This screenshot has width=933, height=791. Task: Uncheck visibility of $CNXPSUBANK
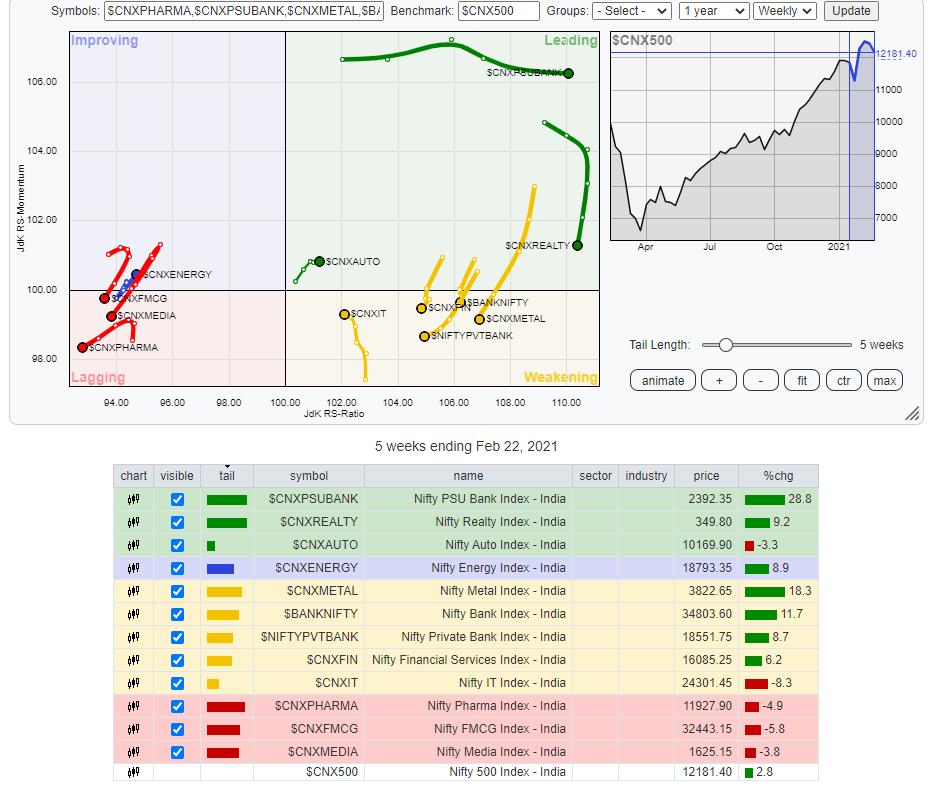[177, 499]
